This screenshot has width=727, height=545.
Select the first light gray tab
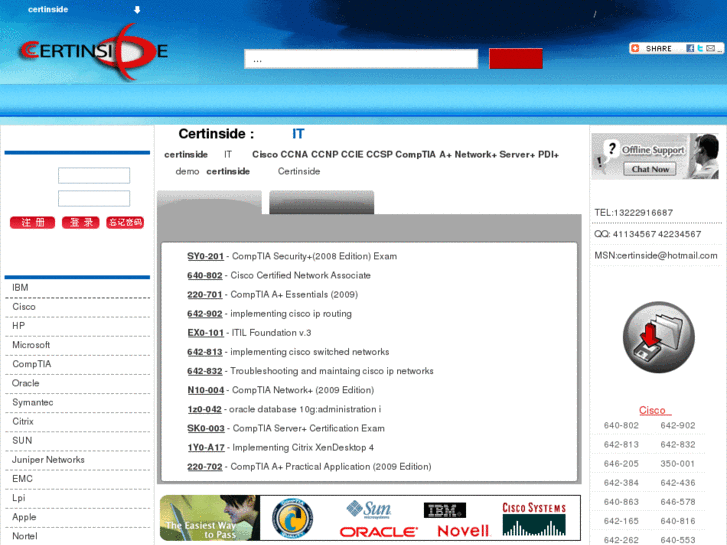[x=209, y=202]
